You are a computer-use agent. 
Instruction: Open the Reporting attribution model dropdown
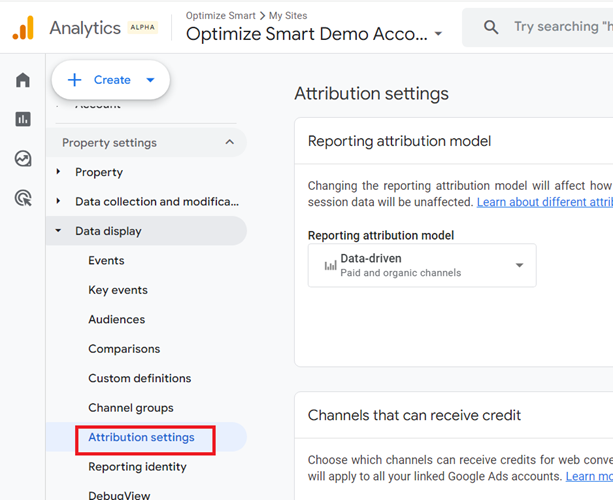pyautogui.click(x=422, y=265)
